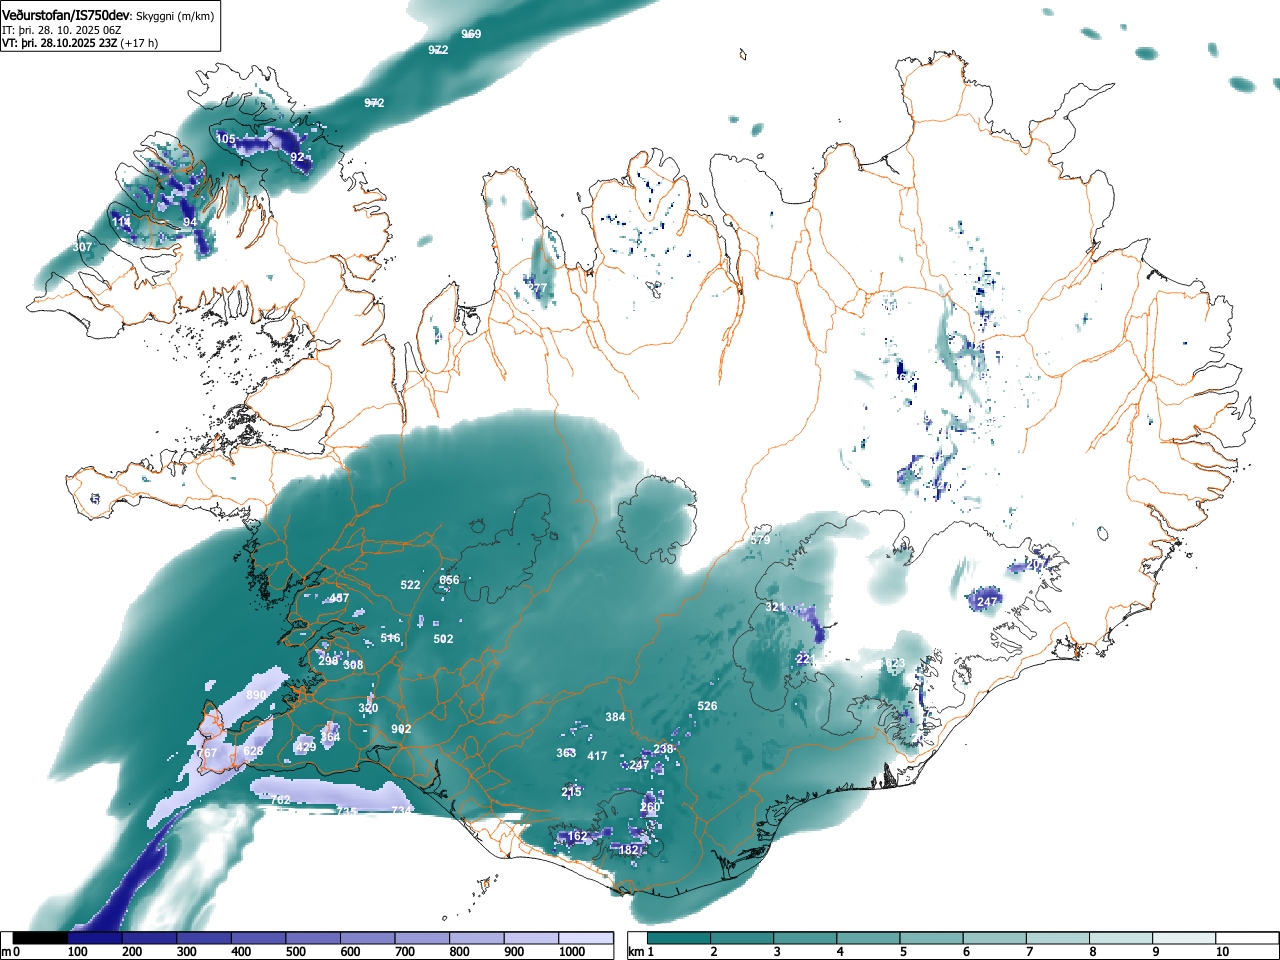Click the 'km 1' legend unit label
This screenshot has width=1280, height=960.
pyautogui.click(x=641, y=952)
